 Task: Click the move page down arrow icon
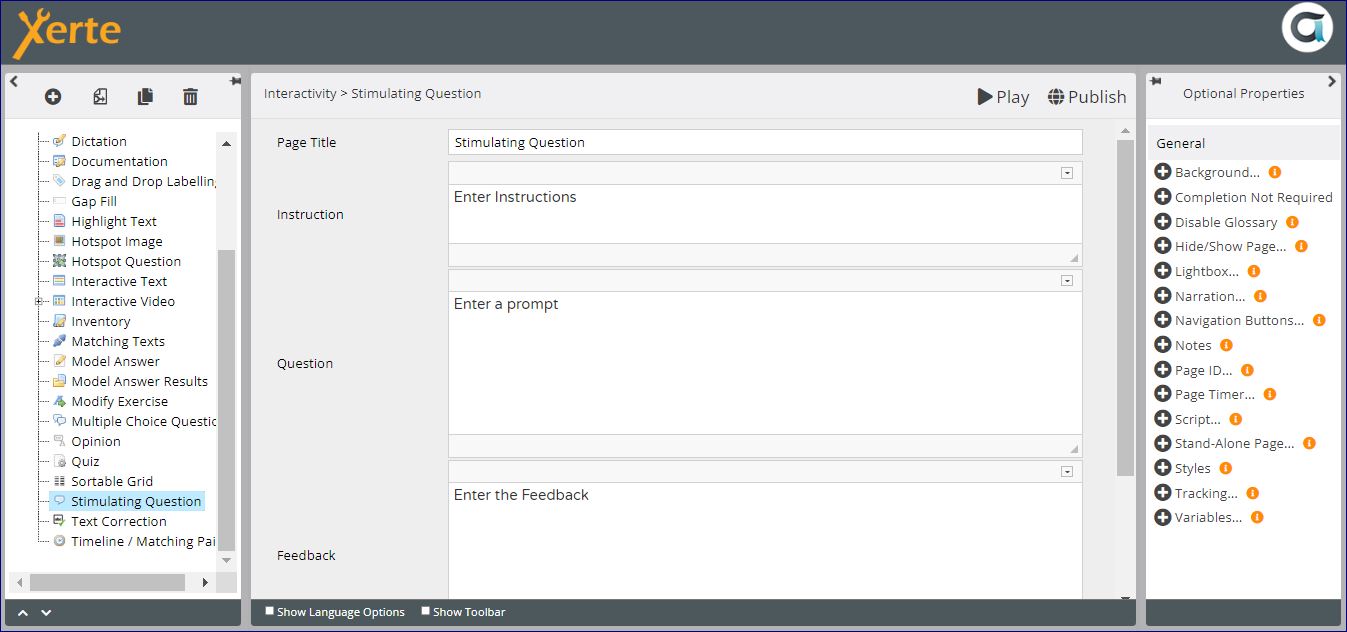(45, 612)
